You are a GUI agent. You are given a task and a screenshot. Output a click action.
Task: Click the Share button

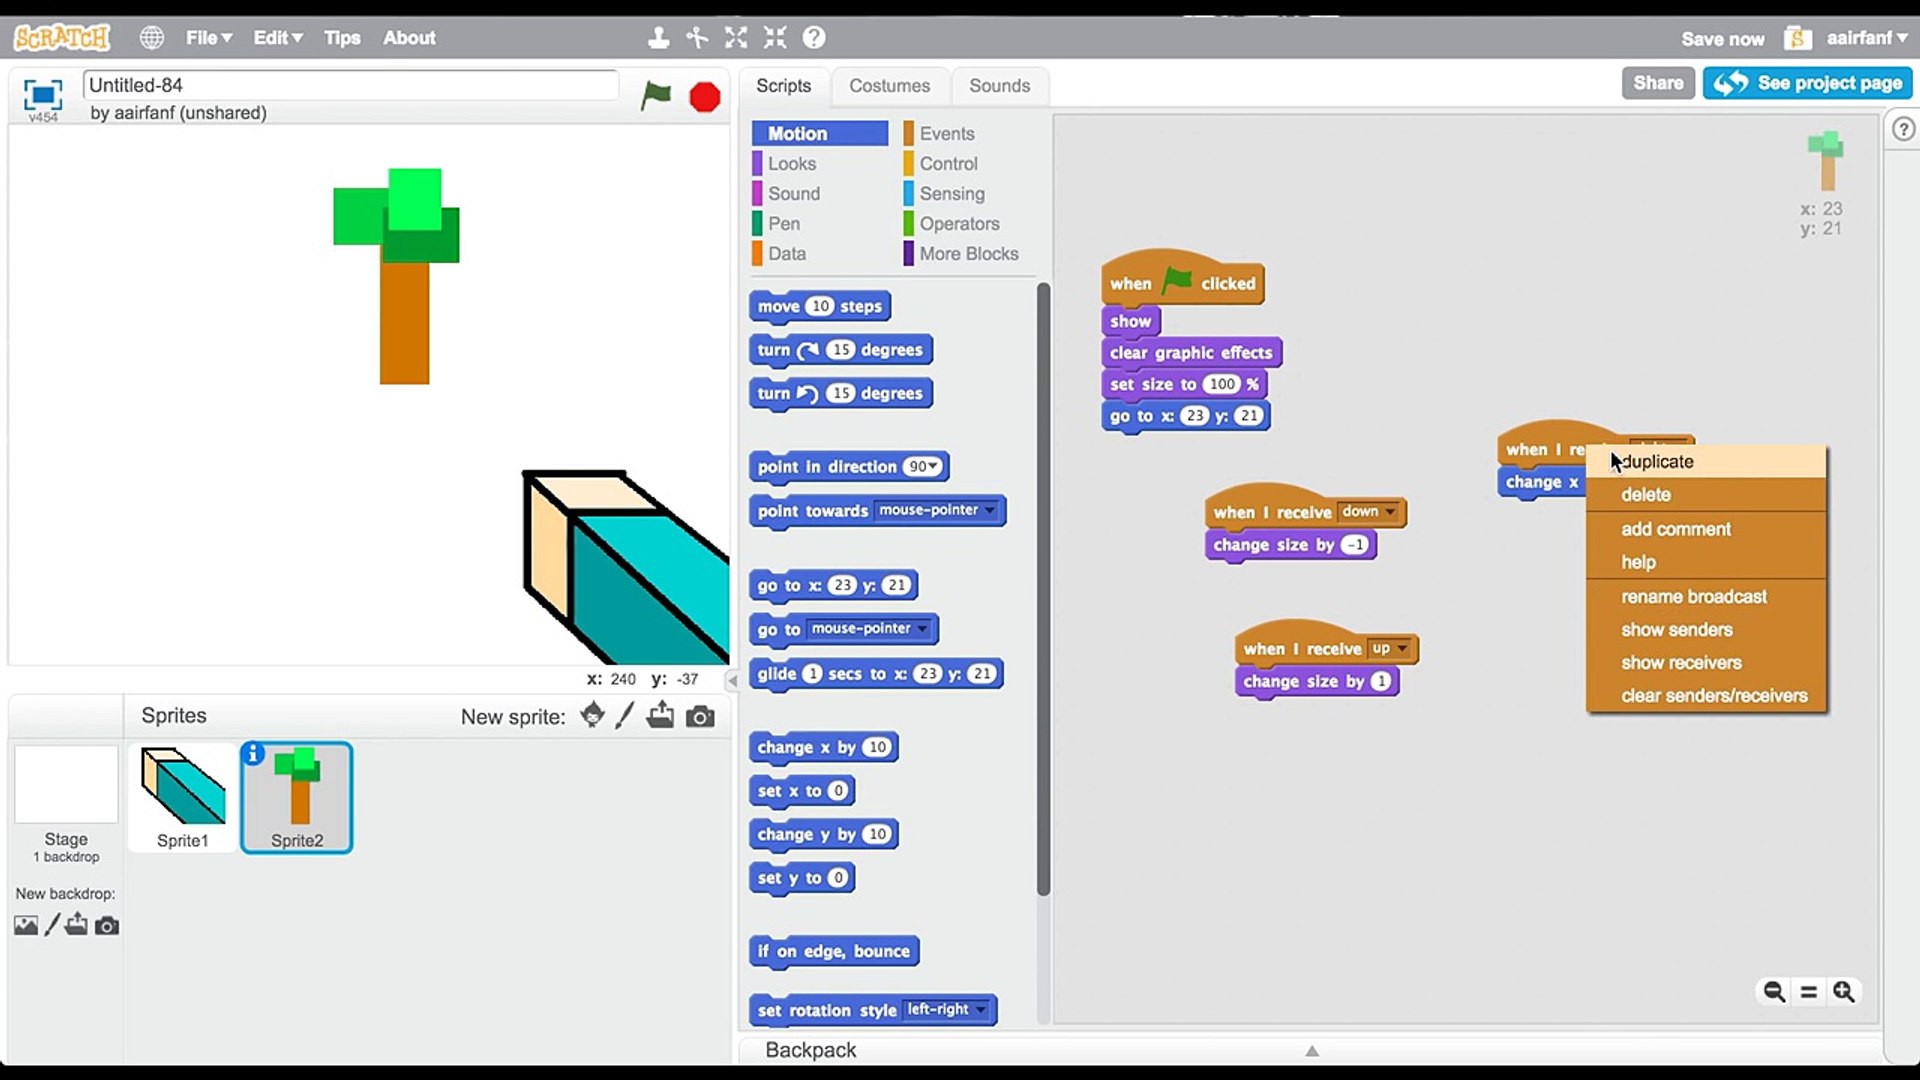coord(1657,83)
